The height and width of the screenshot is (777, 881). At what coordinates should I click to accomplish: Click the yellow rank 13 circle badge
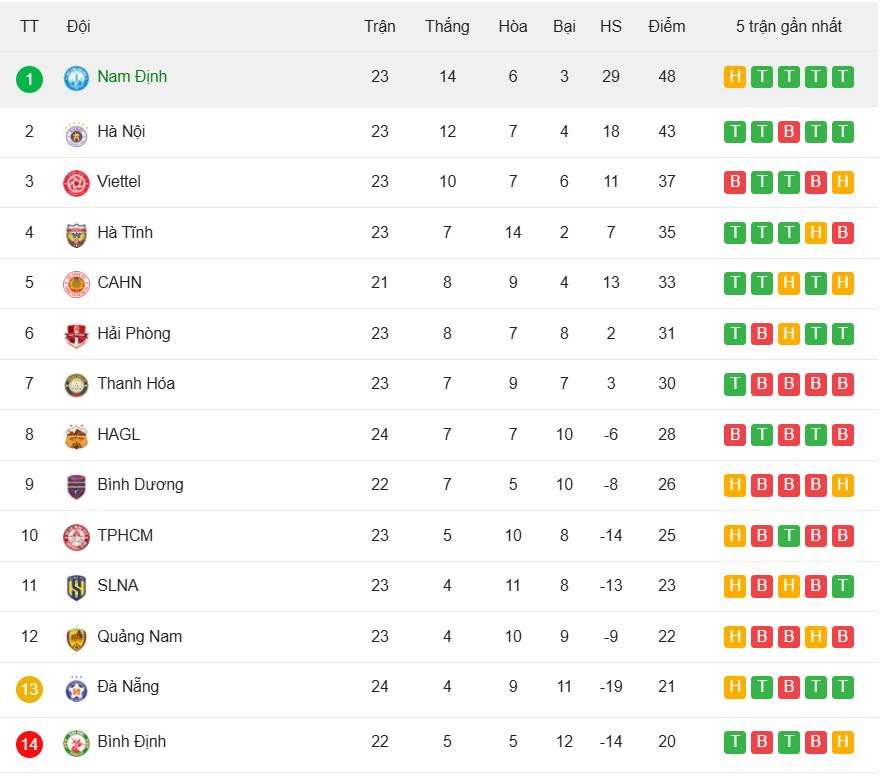coord(29,689)
